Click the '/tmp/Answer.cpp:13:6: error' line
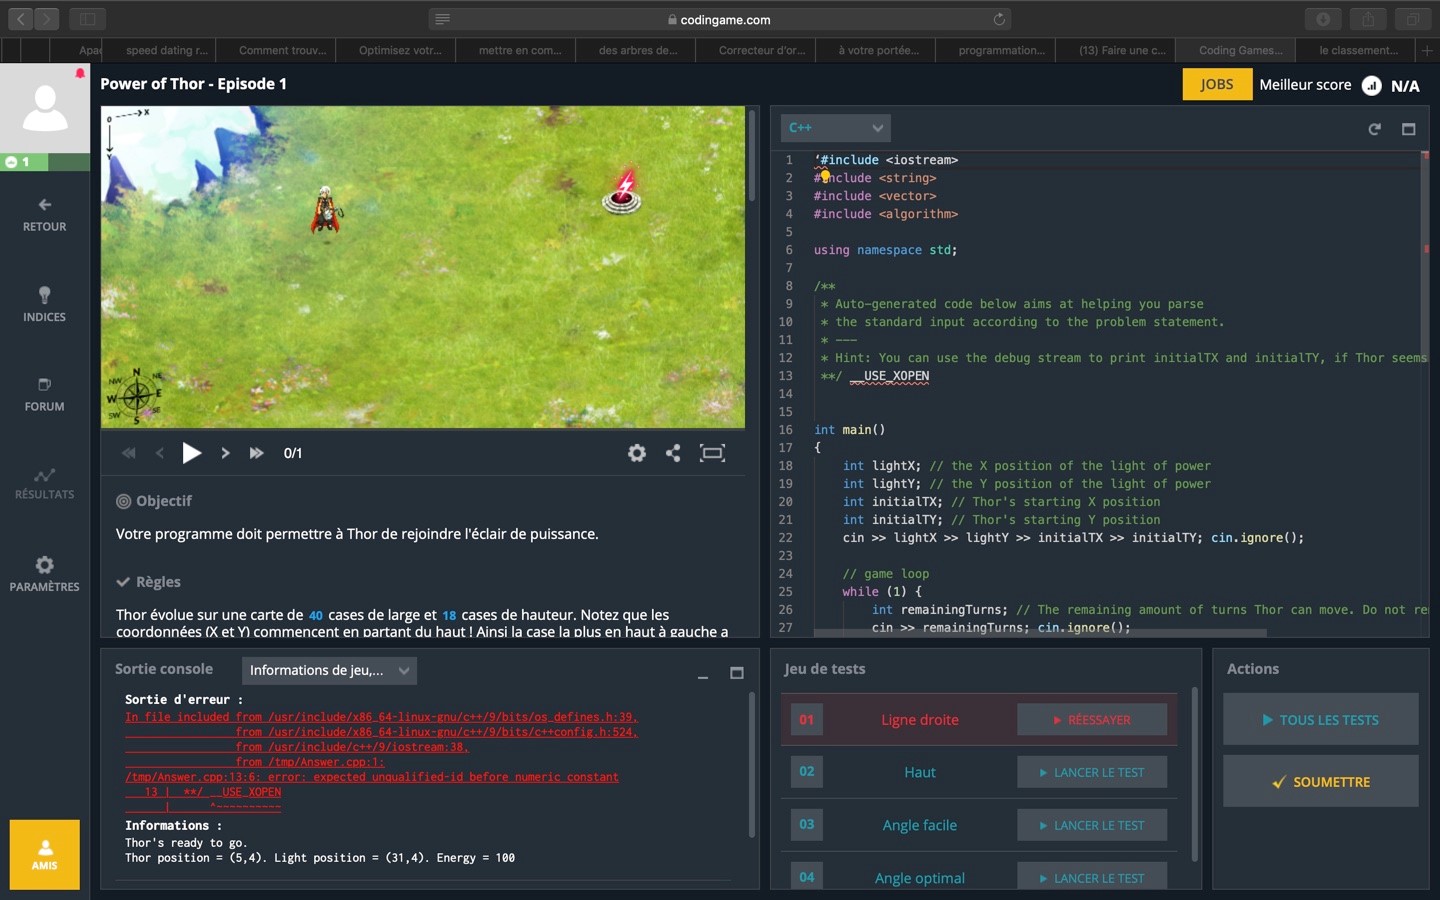The image size is (1440, 900). pos(372,777)
